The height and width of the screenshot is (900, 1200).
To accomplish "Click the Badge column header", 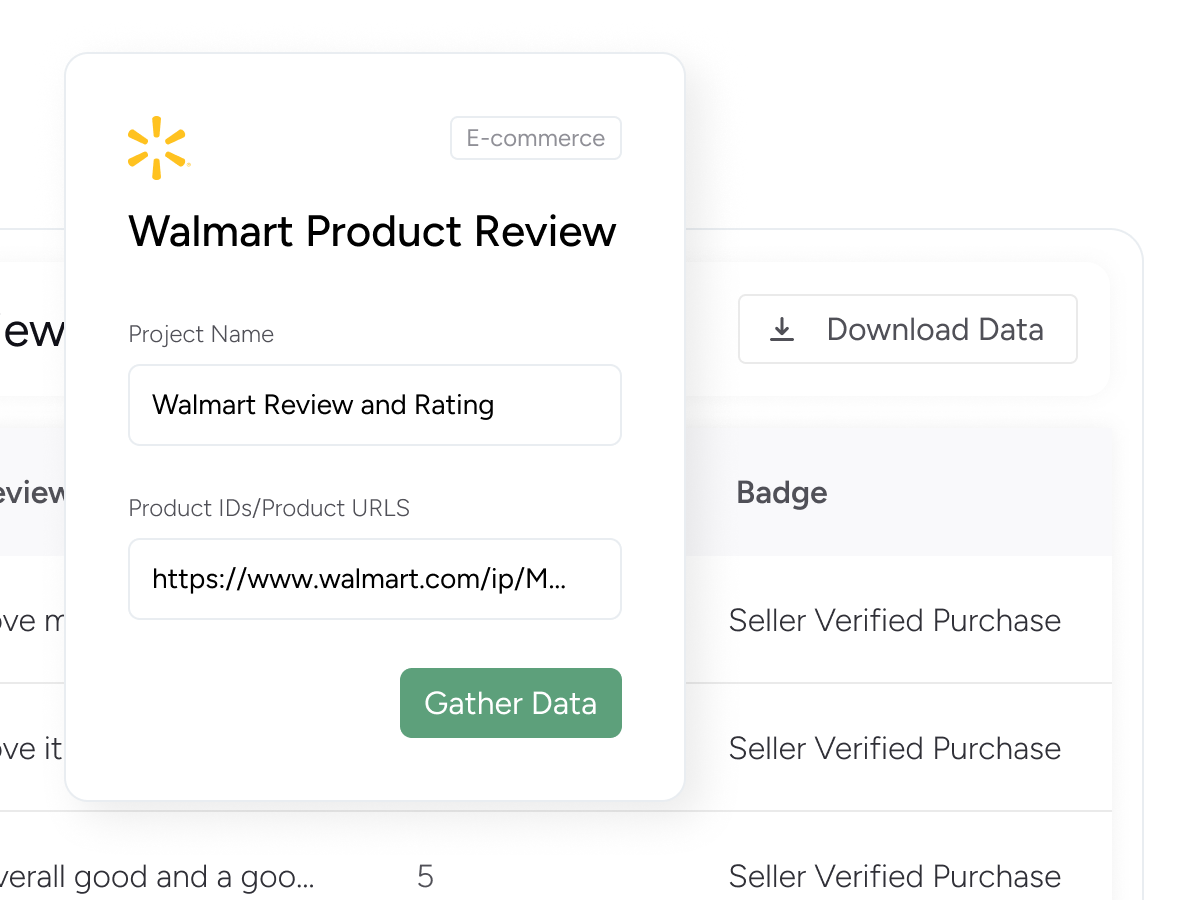I will click(x=781, y=492).
